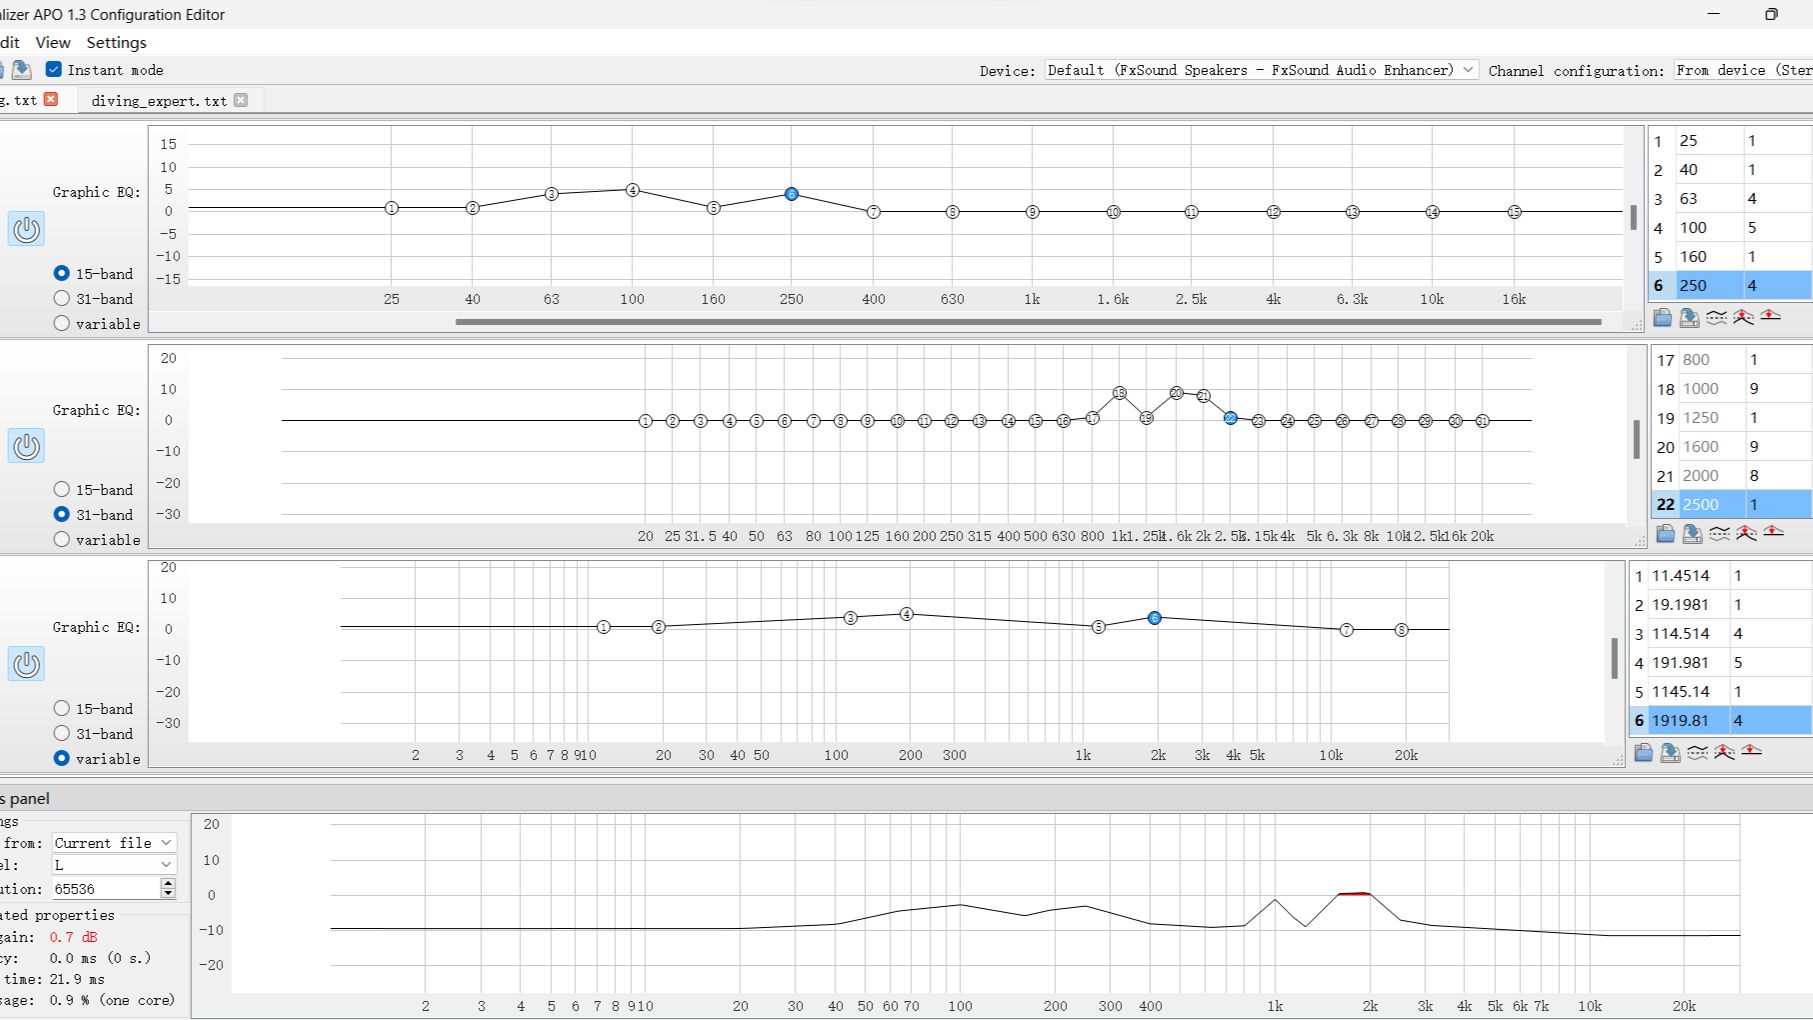Click import icon under 31-band EQ table

click(1665, 533)
